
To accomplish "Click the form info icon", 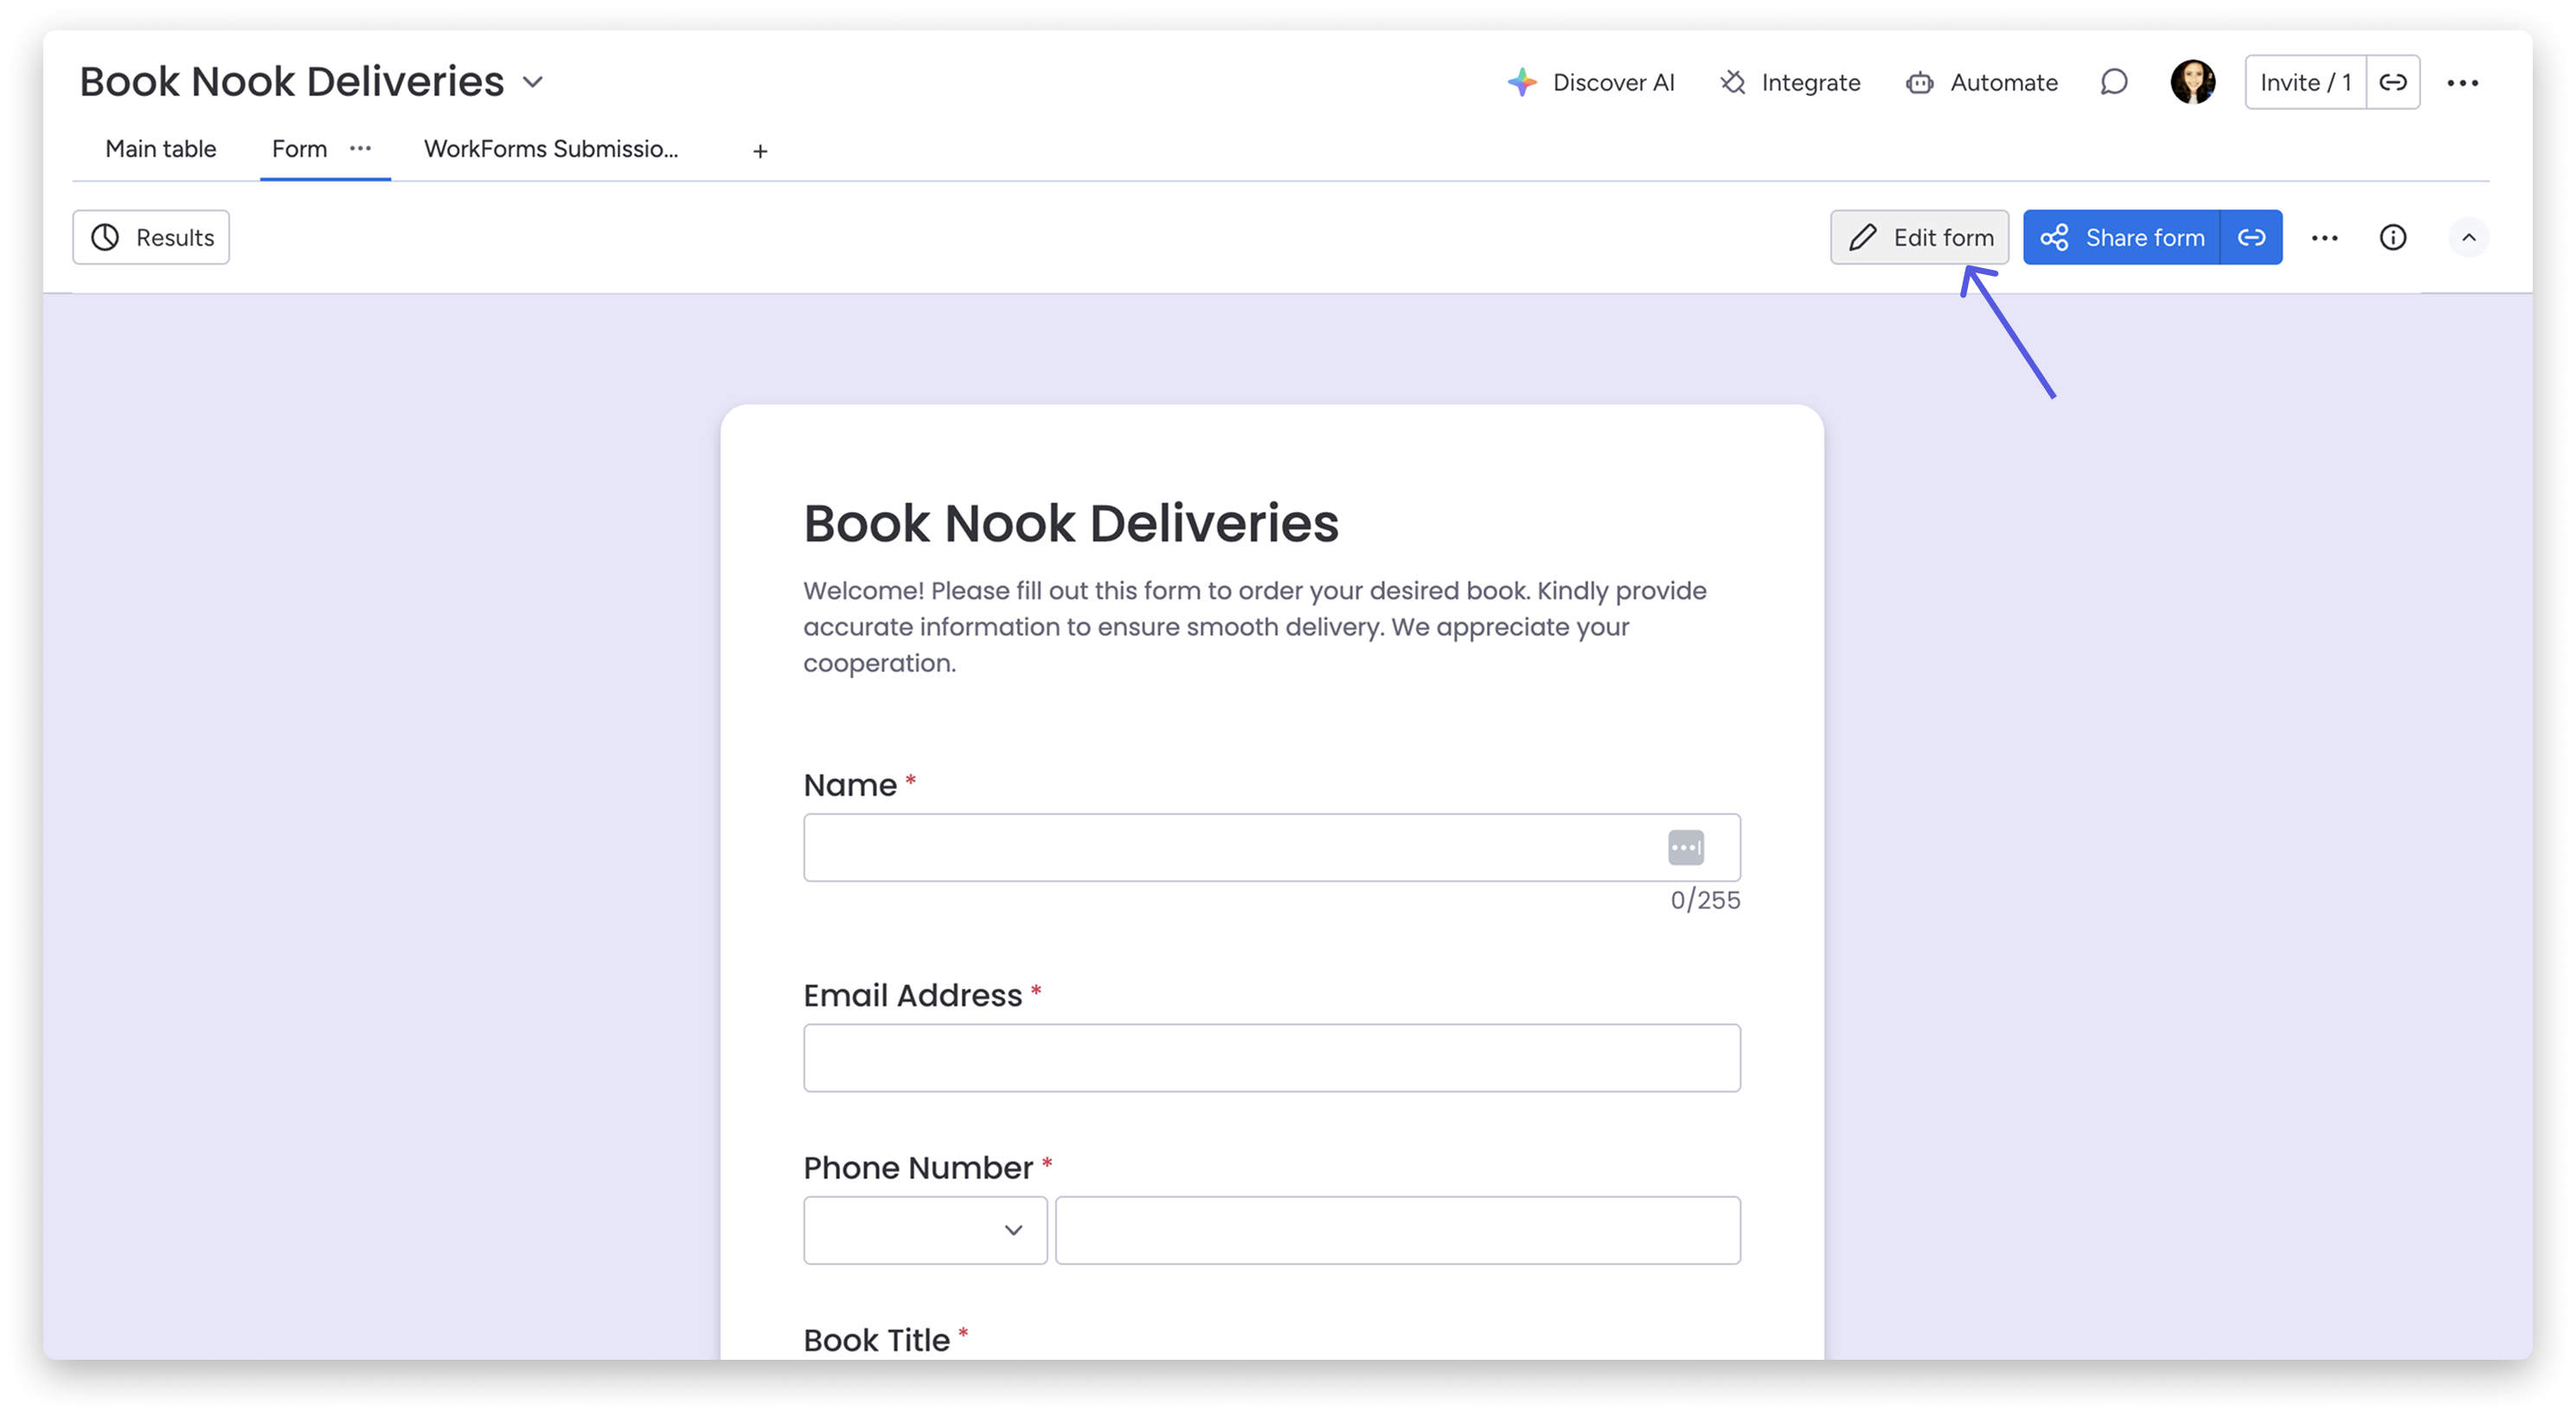I will pos(2393,237).
